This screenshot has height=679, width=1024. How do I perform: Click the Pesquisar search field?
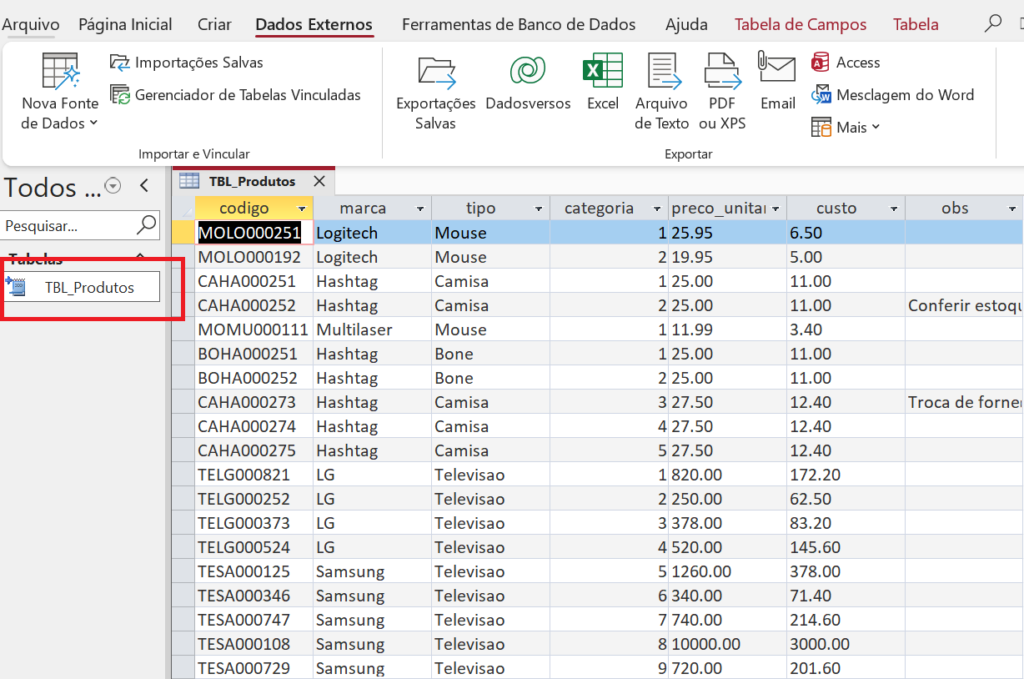click(x=68, y=226)
